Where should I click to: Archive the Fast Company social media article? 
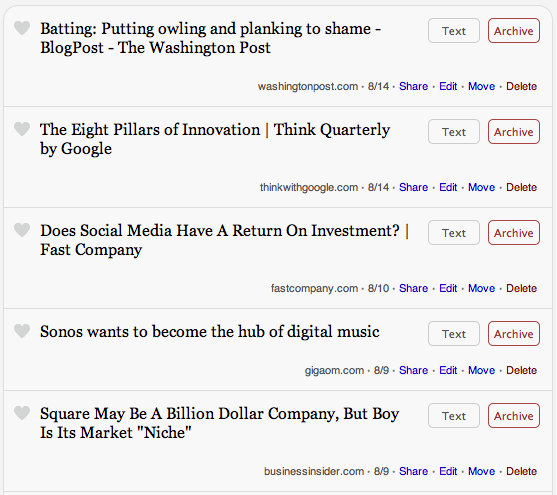click(x=514, y=233)
